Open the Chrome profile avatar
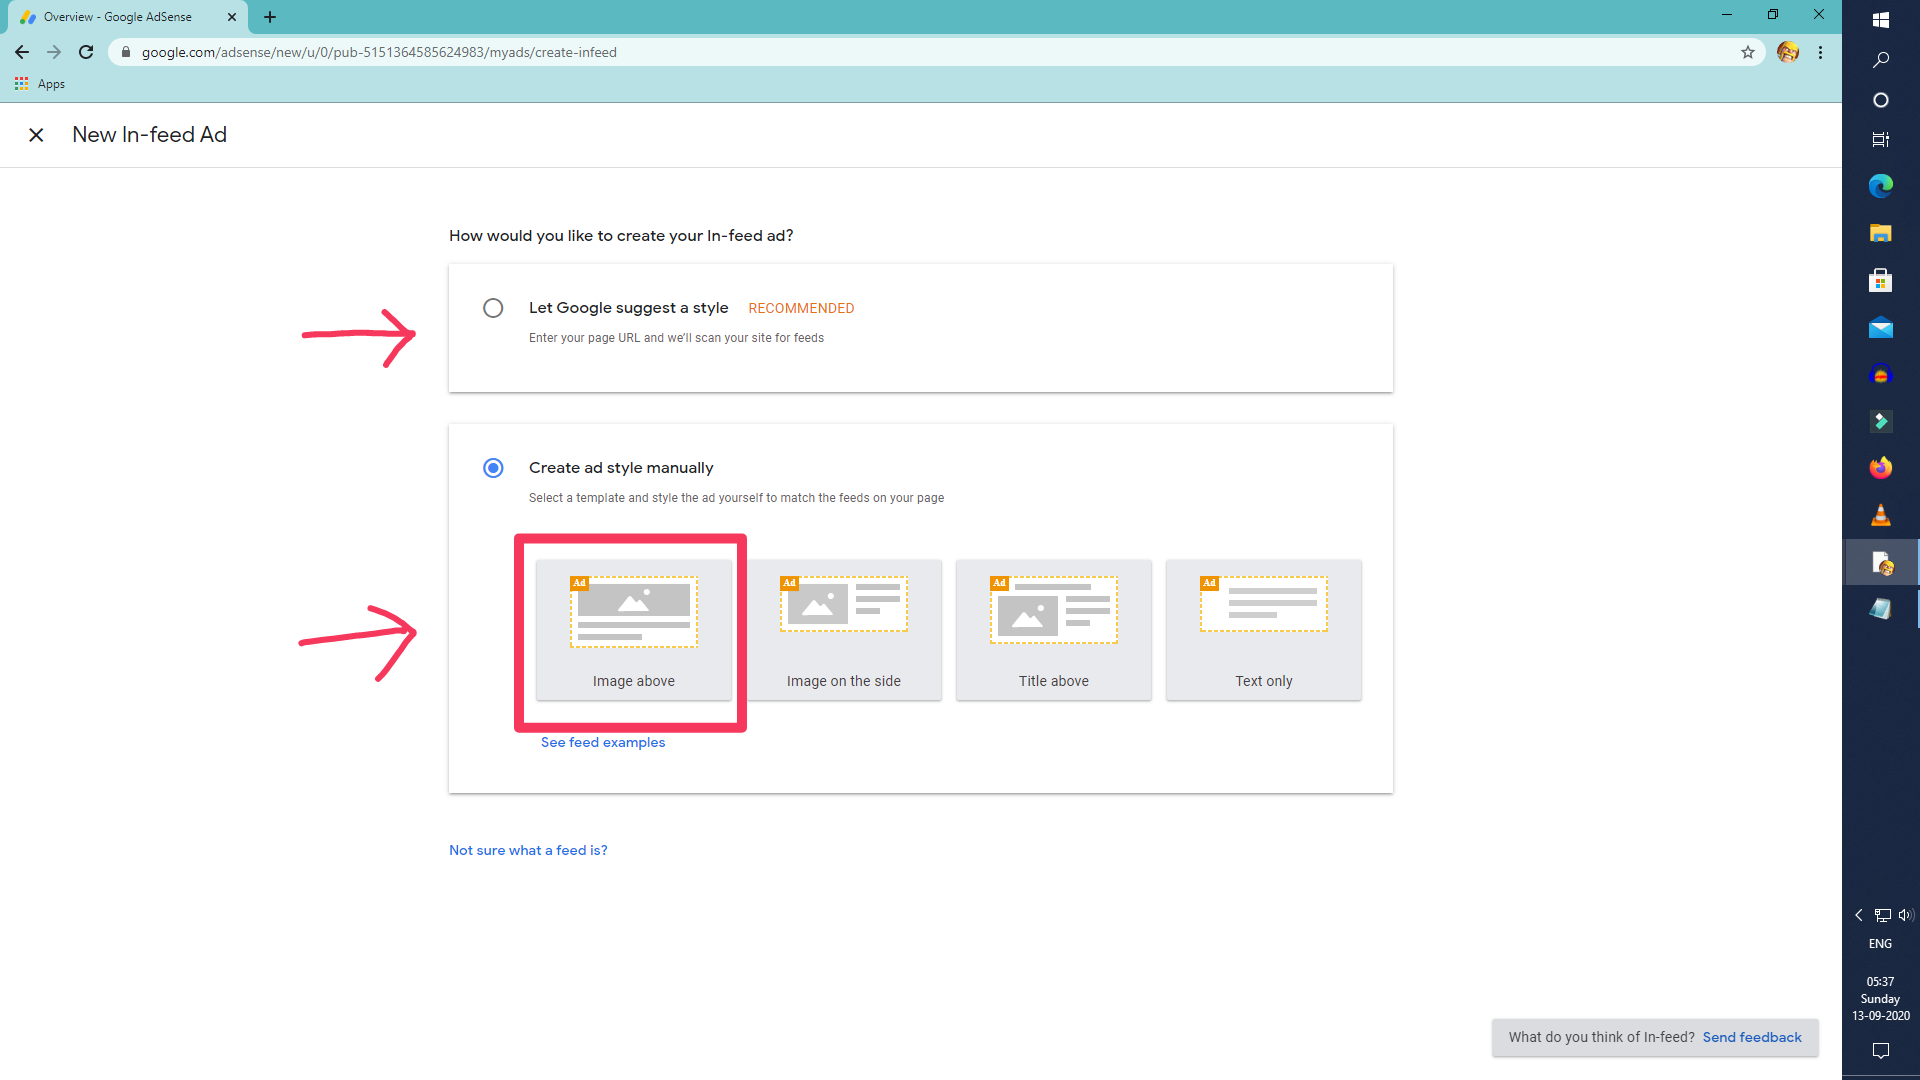 tap(1788, 52)
